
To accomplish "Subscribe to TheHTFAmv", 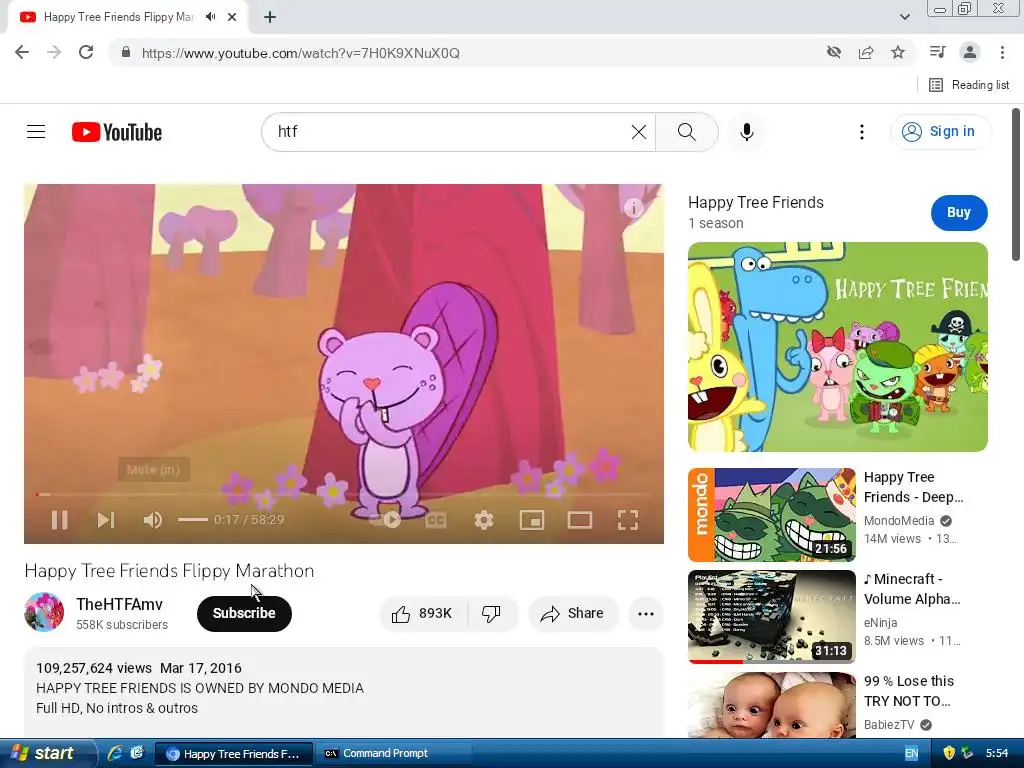I will coord(244,613).
